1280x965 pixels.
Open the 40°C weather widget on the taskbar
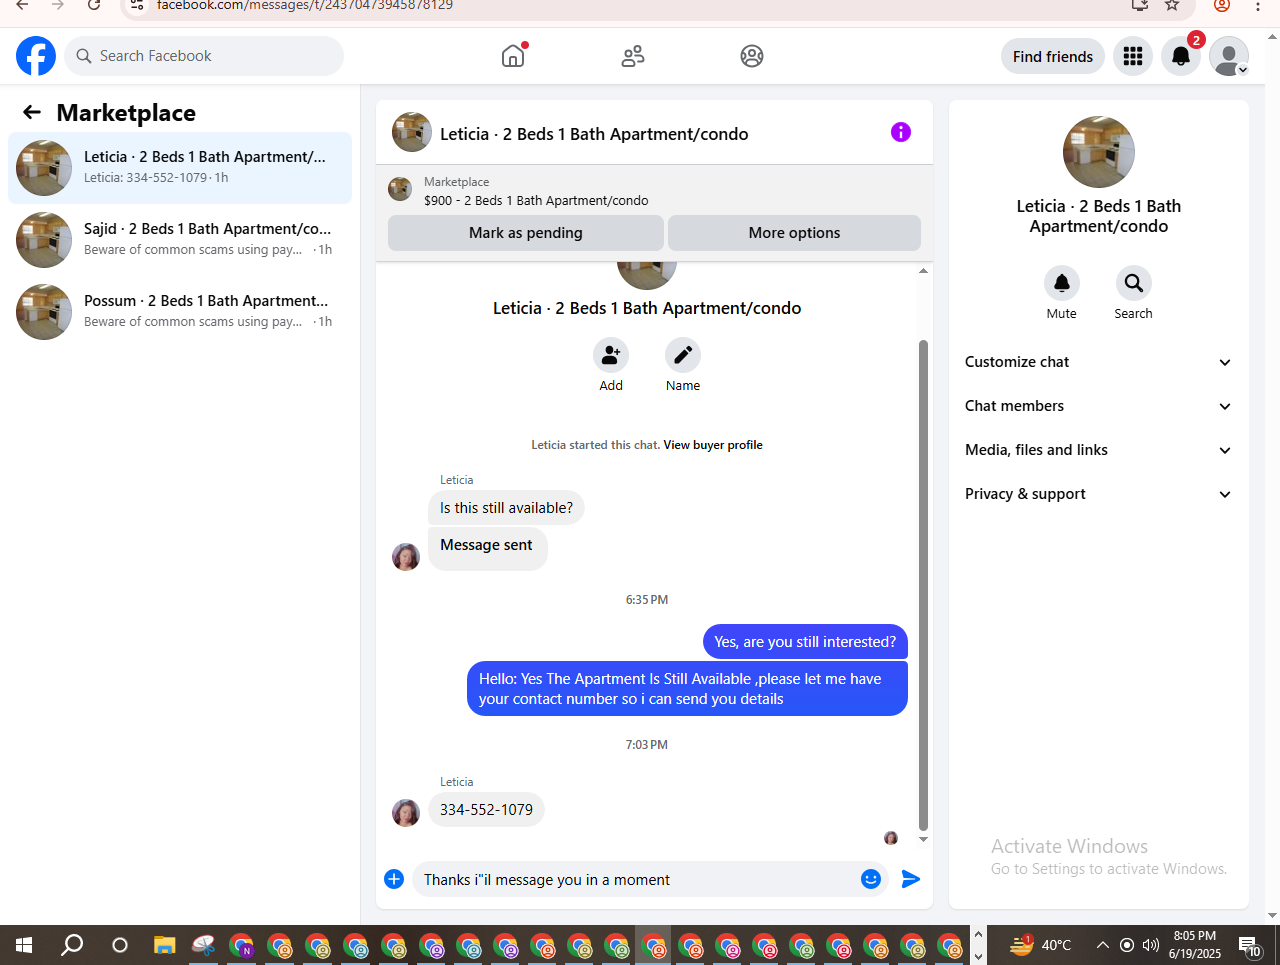coord(1041,945)
